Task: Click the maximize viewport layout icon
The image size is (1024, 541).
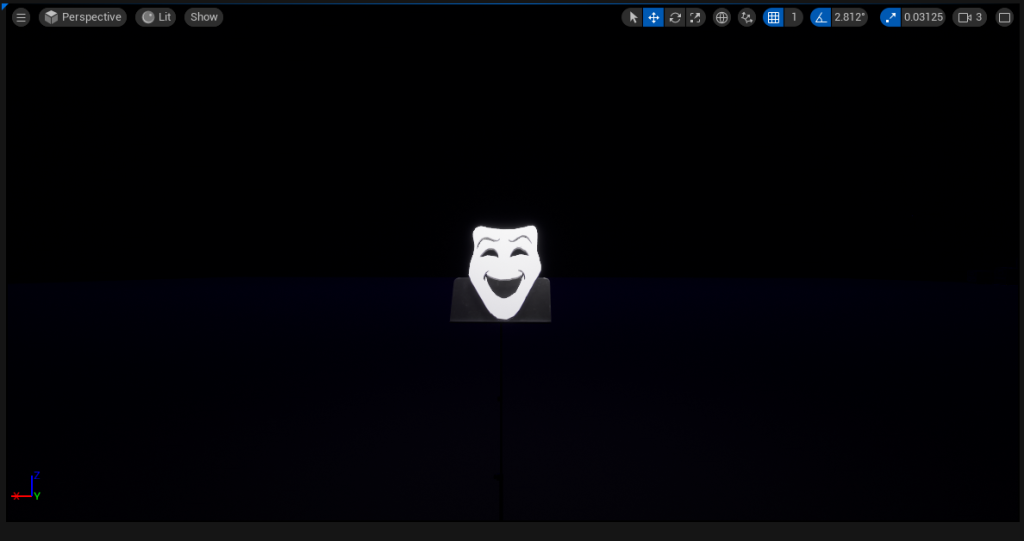Action: pyautogui.click(x=1004, y=17)
